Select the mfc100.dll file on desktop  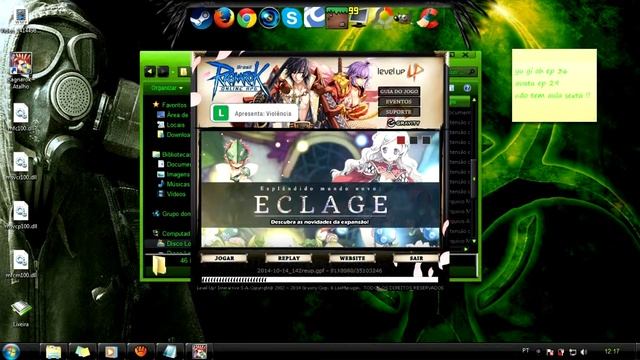[20, 117]
